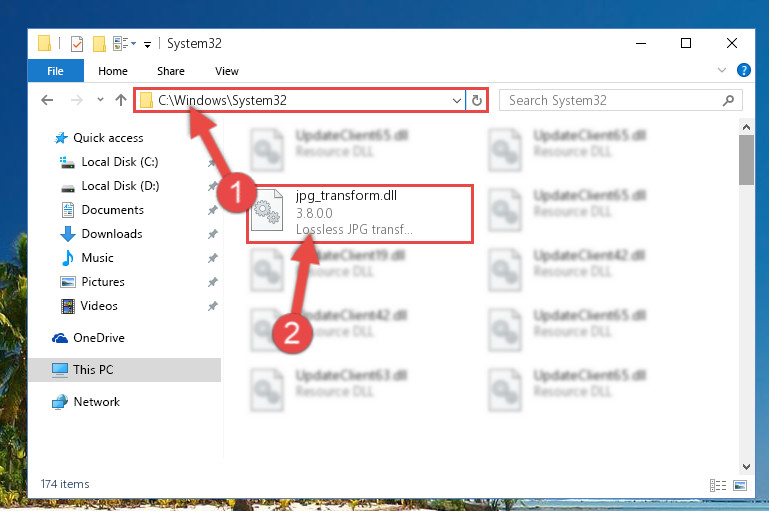Open recent locations dropdown arrow
This screenshot has width=769, height=511.
pos(100,100)
